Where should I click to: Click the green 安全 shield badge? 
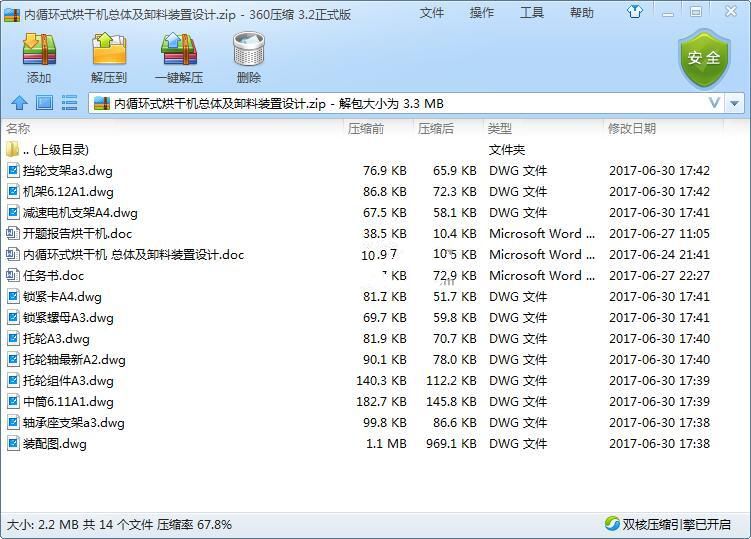point(704,58)
